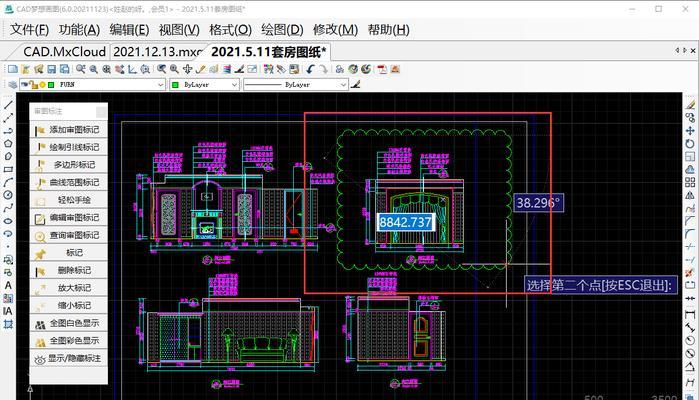The image size is (699, 400).
Task: Click the Rotate tool on right toolbar
Action: click(690, 144)
